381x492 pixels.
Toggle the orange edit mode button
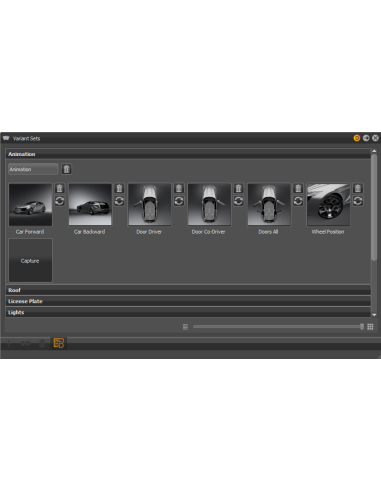(59, 343)
